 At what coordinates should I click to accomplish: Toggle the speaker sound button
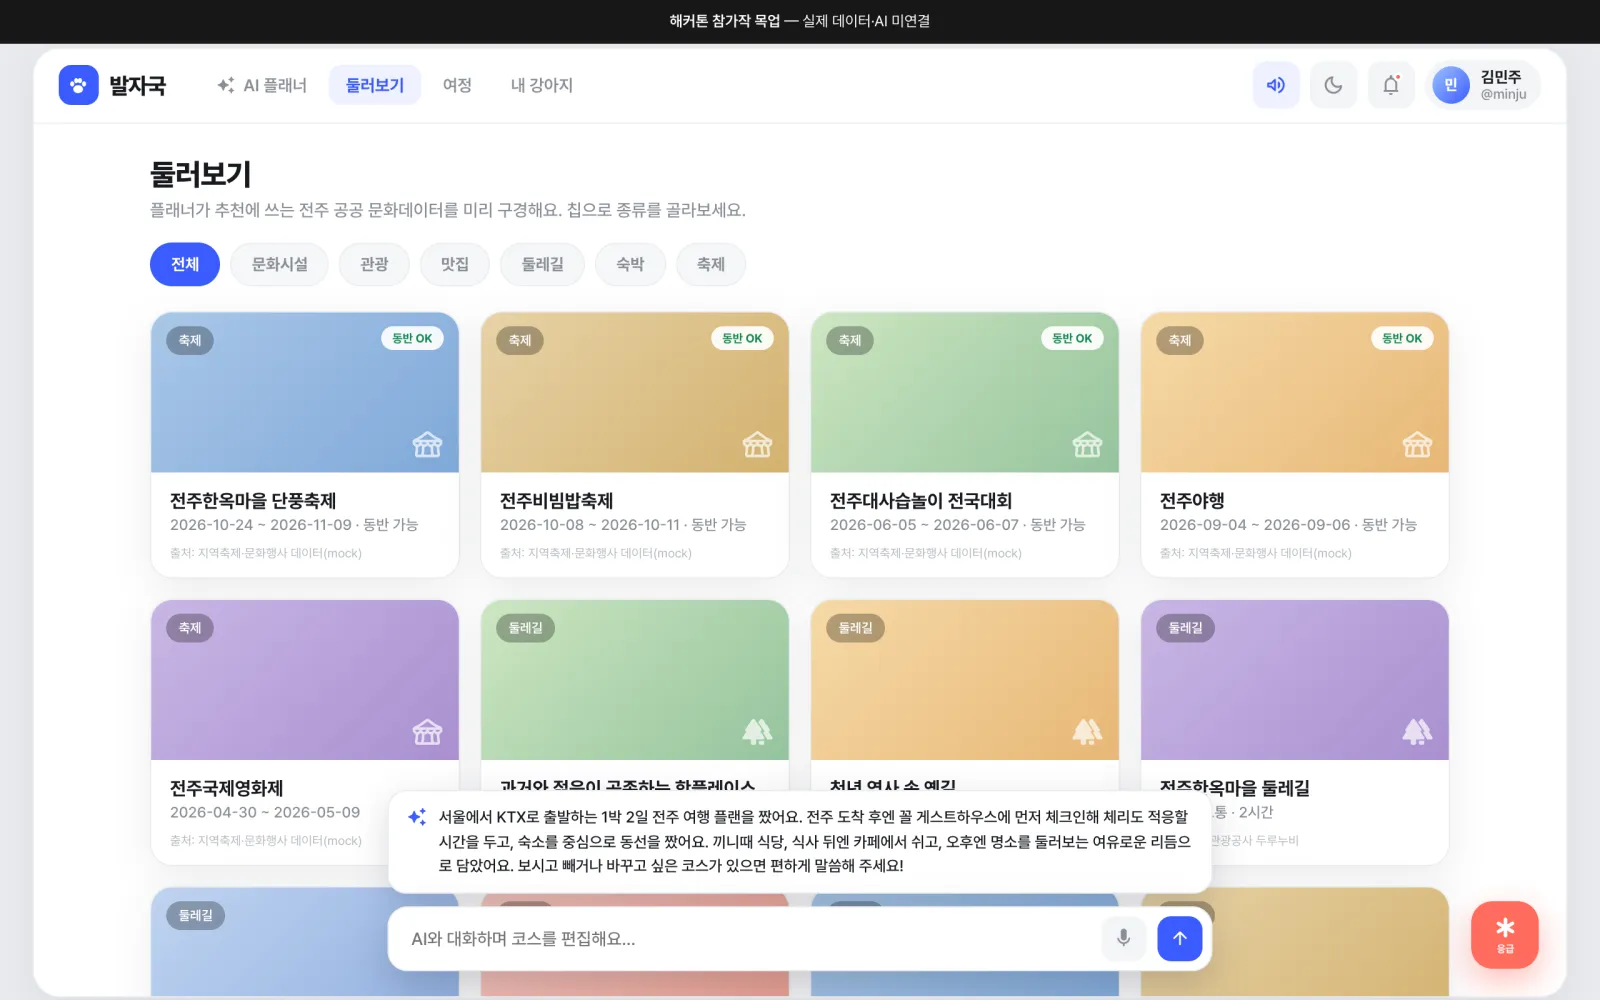pos(1276,85)
